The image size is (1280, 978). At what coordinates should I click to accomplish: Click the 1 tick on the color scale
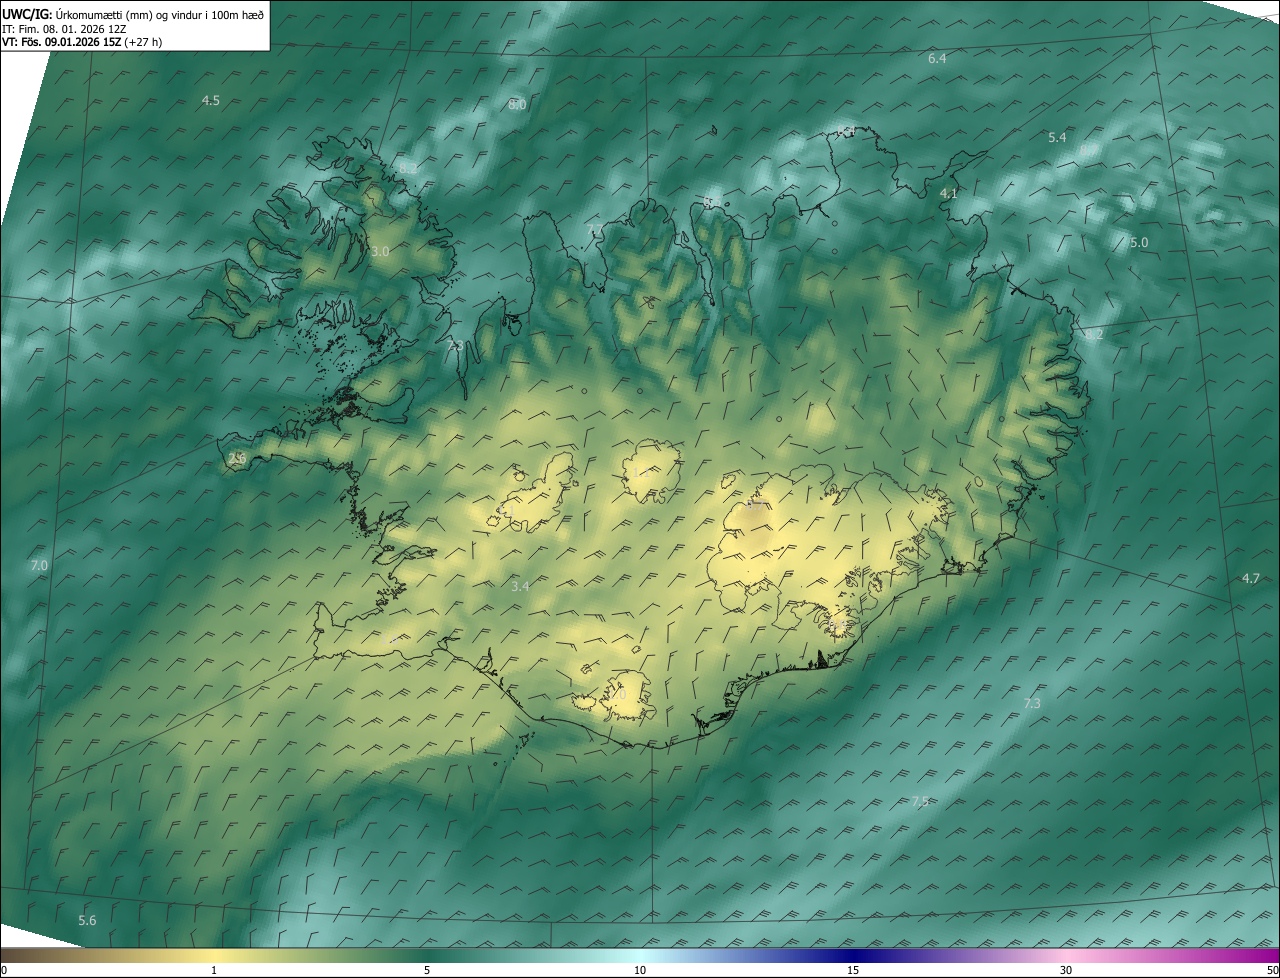click(x=214, y=970)
